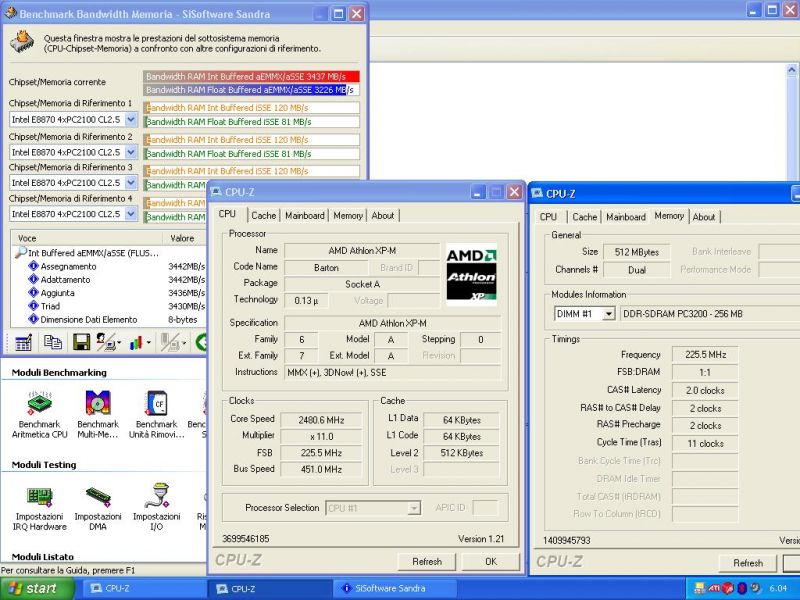Select the Aggiunta row in results list
This screenshot has height=600, width=800.
[x=108, y=293]
